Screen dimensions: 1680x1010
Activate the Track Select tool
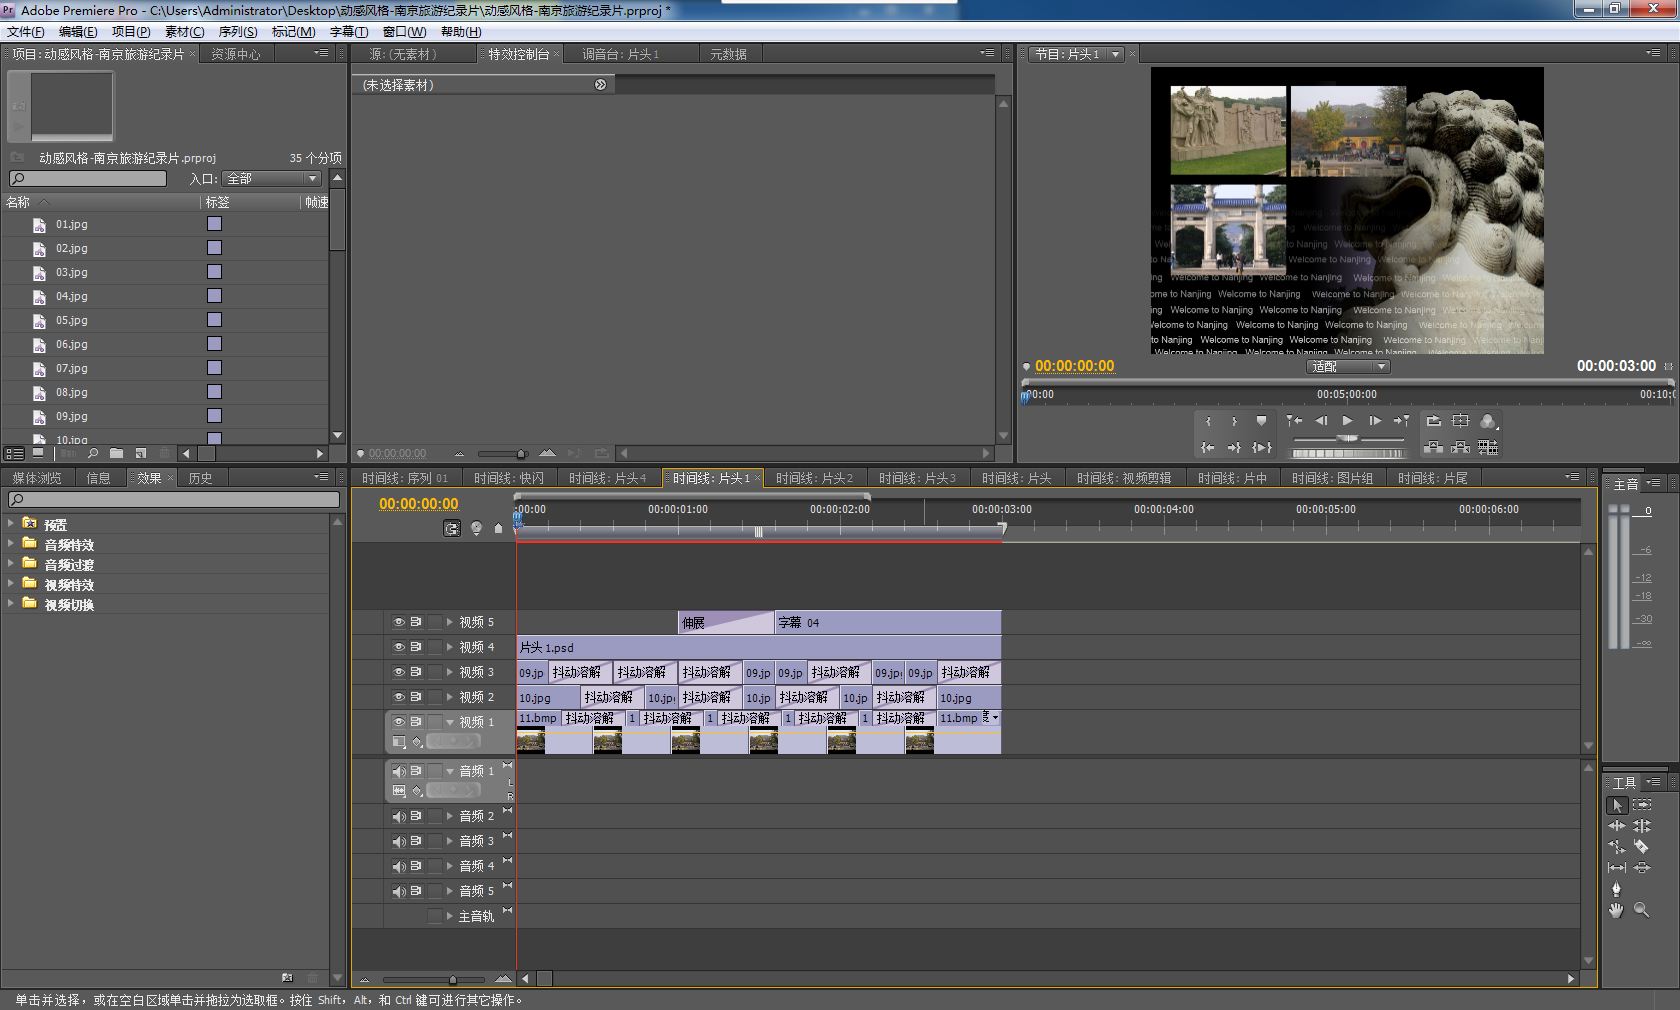(1641, 805)
